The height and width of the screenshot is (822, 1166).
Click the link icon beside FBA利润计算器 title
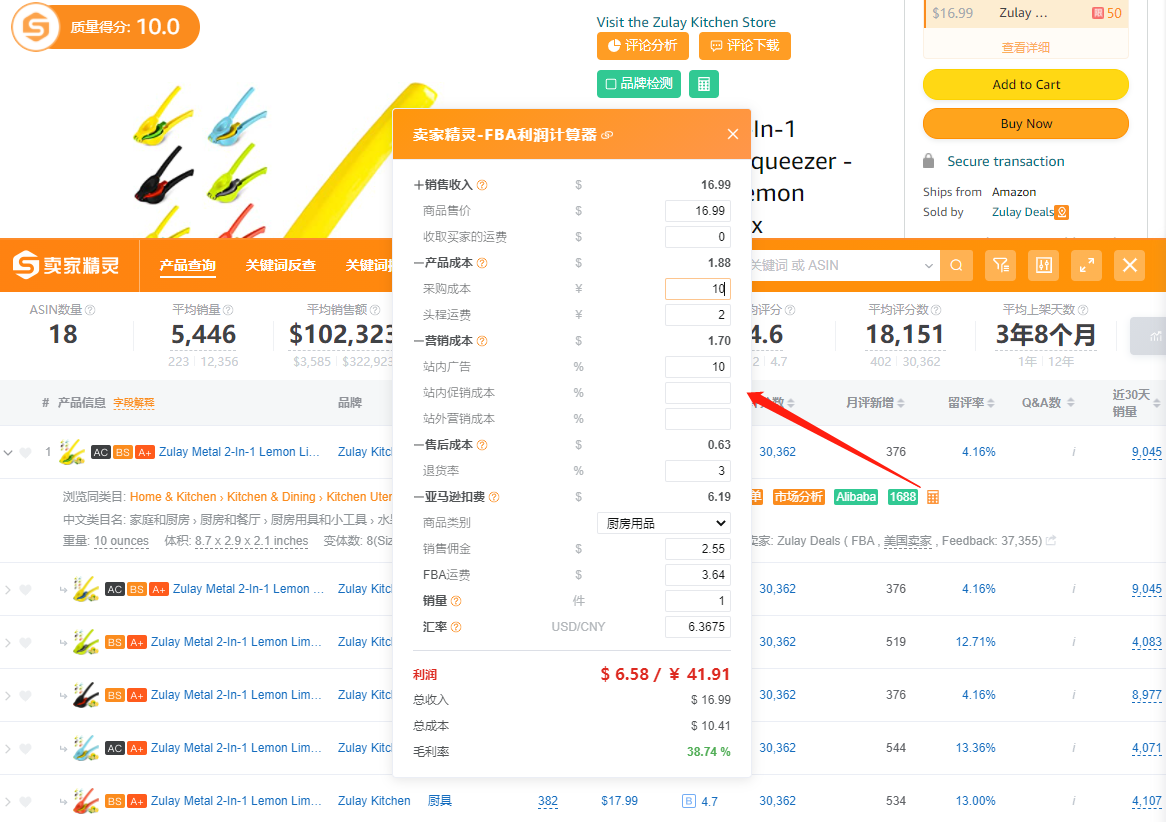[x=607, y=135]
